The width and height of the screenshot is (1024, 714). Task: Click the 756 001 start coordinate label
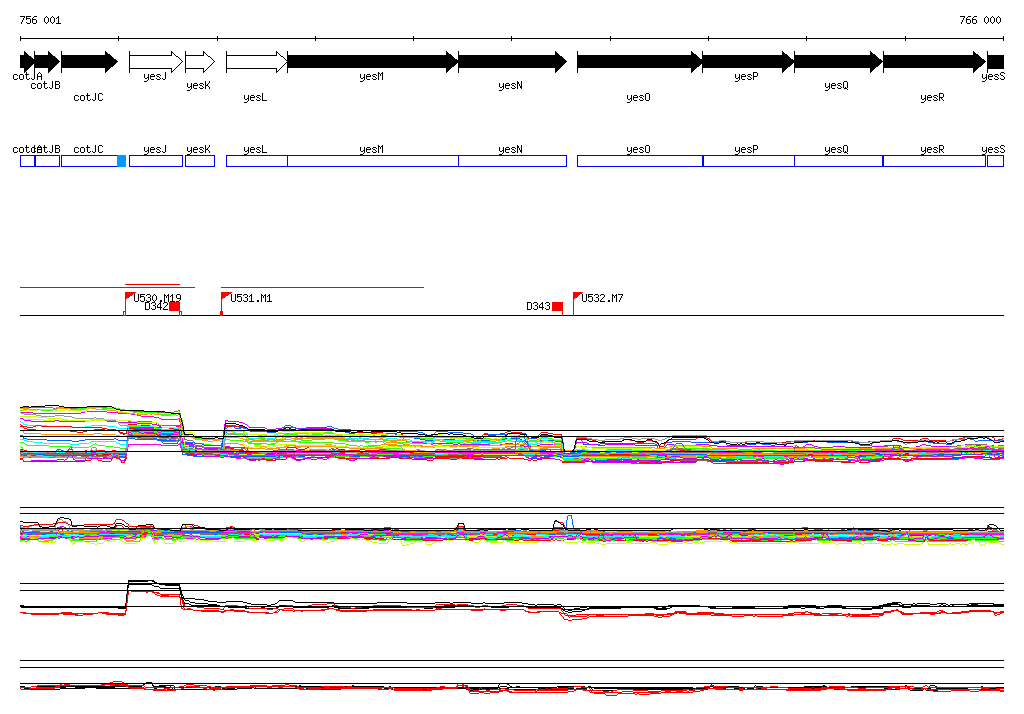(40, 20)
